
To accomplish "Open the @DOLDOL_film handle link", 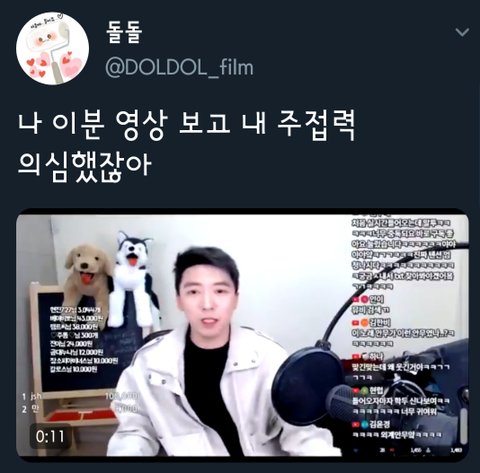I will [179, 67].
